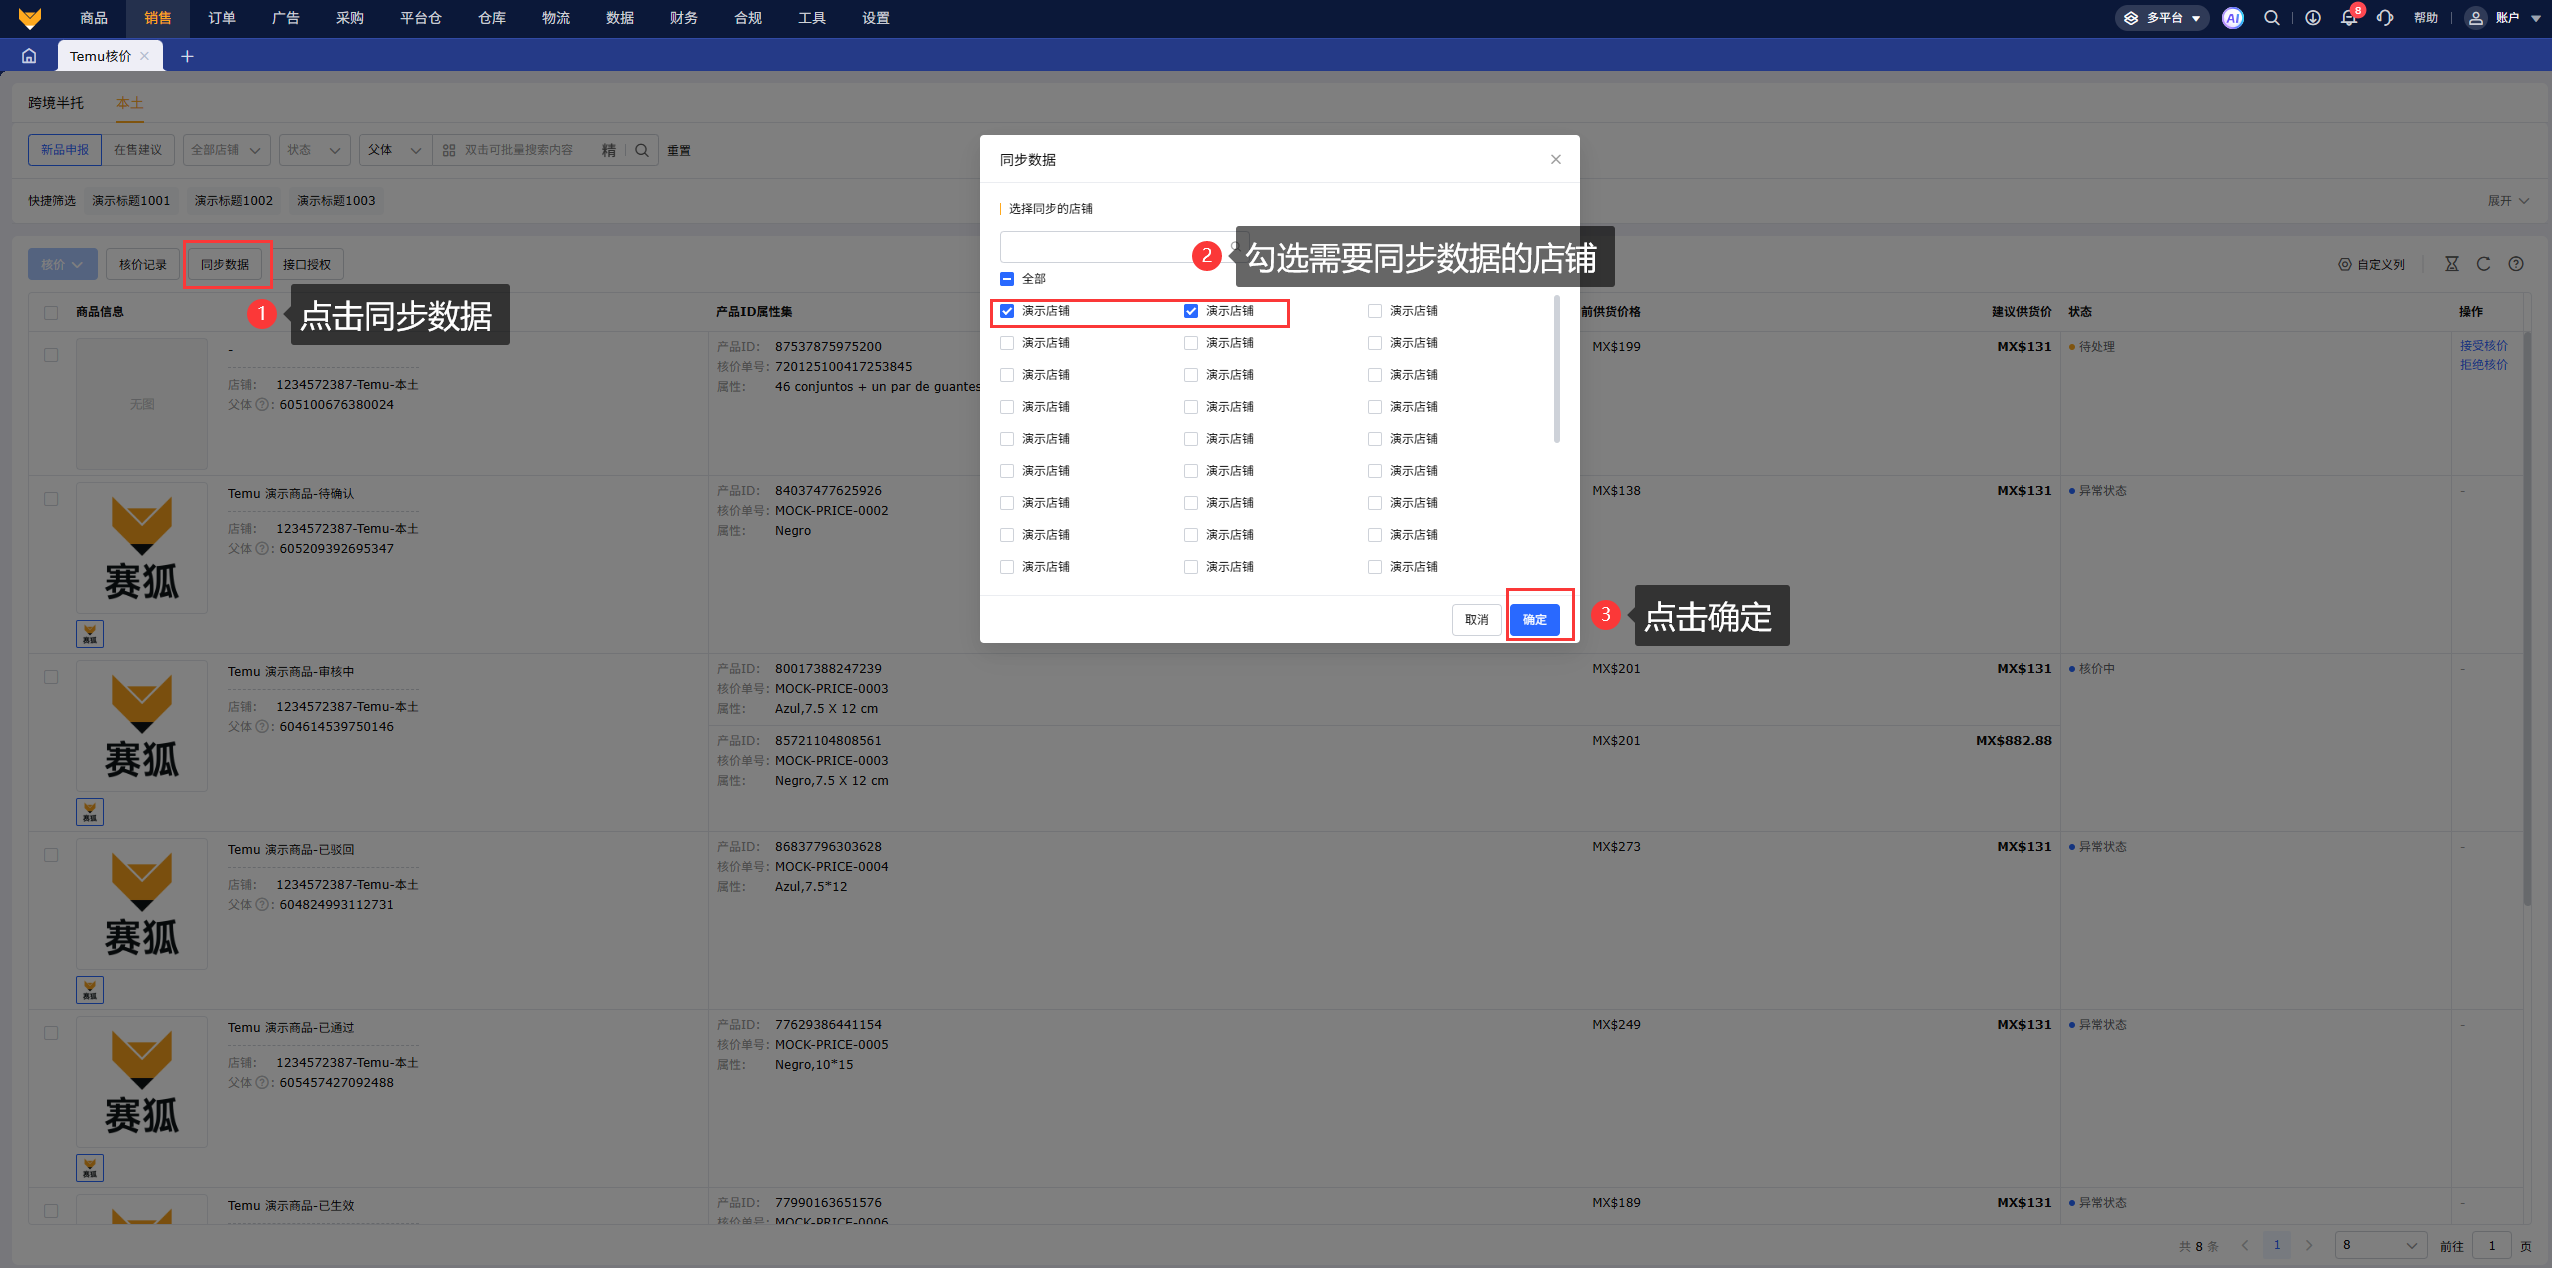Screen dimensions: 2552x1268
Task: Click the fox logo in the top-left corner
Action: point(30,18)
